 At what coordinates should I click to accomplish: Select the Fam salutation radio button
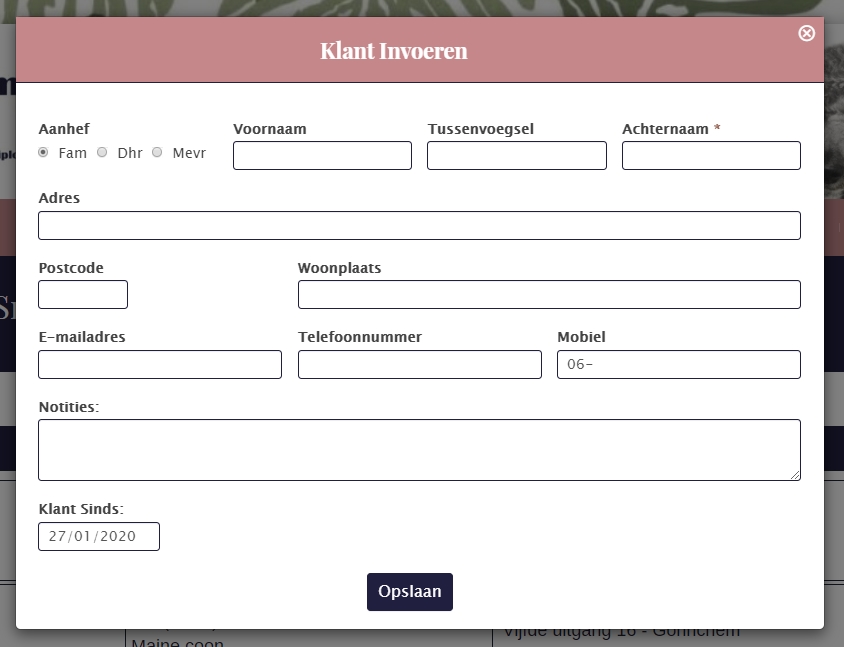point(43,153)
